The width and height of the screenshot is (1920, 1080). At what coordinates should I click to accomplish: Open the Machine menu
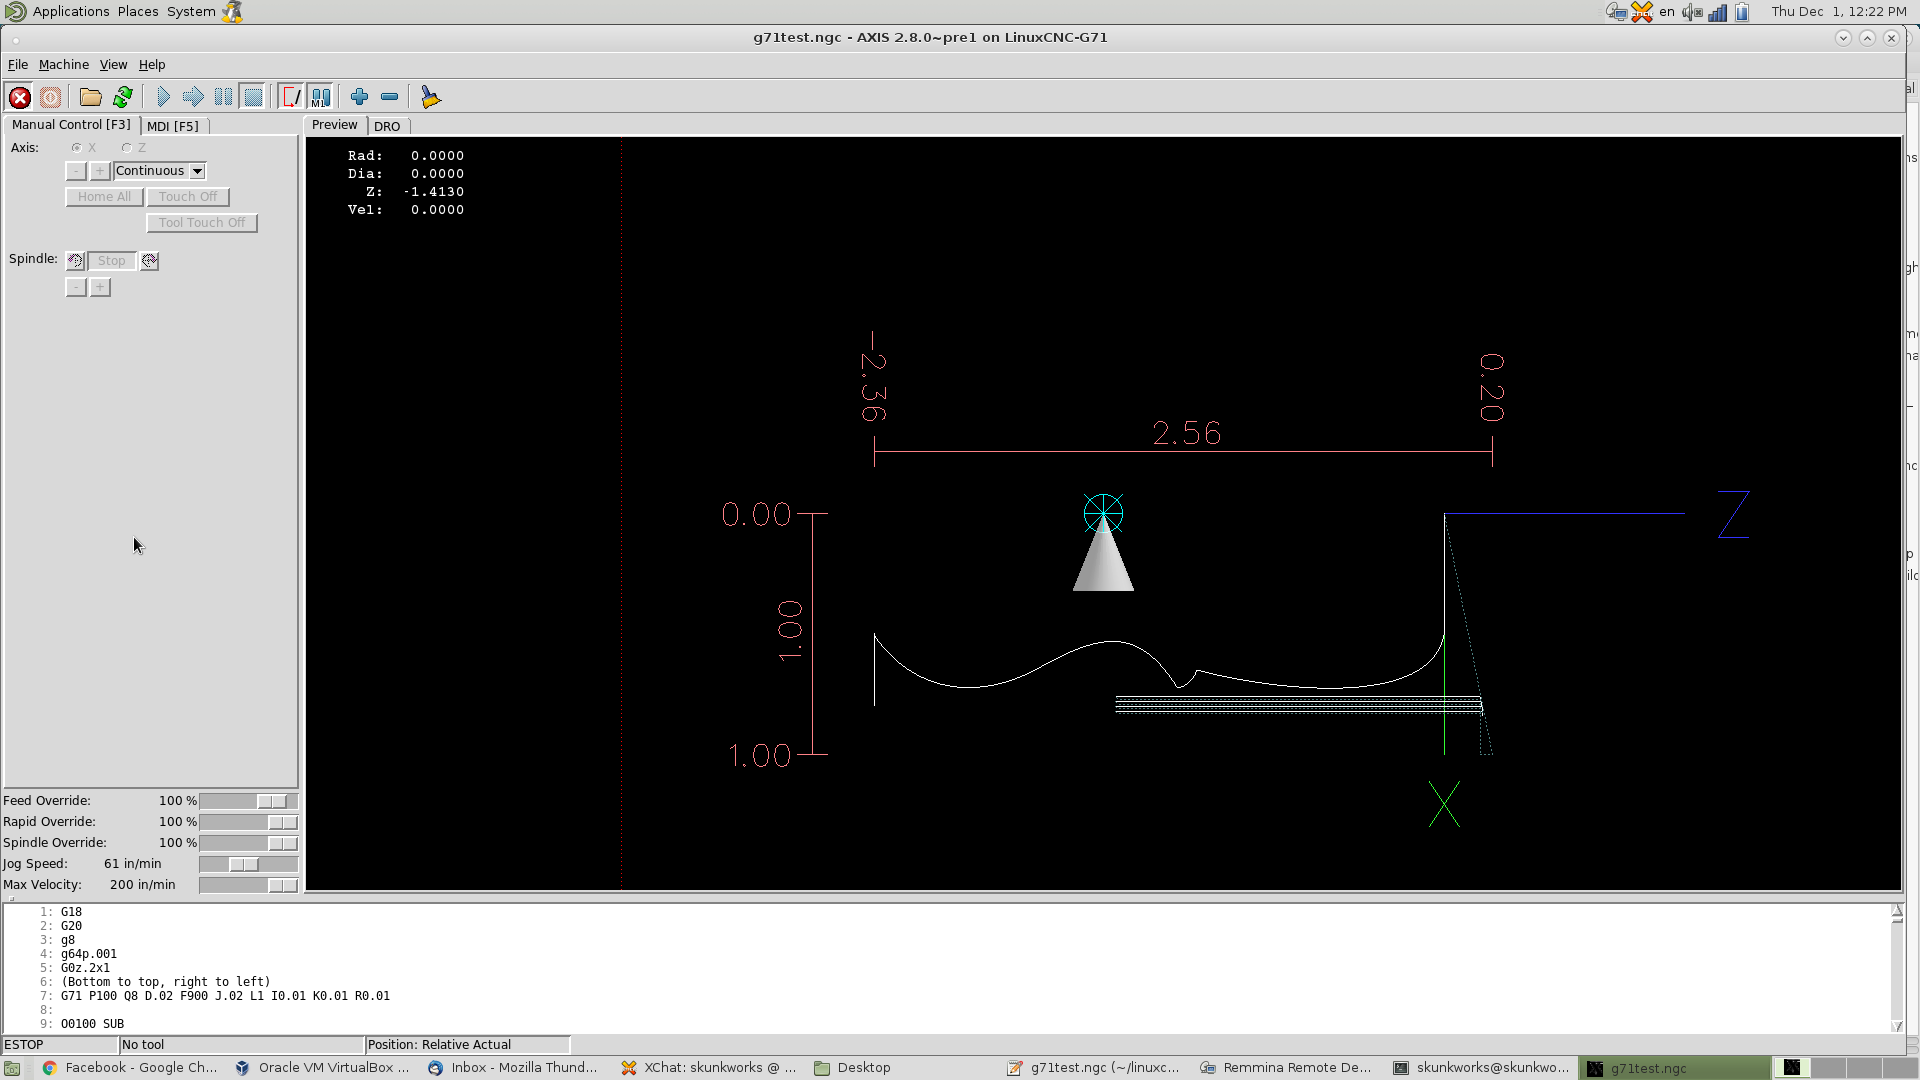[63, 65]
